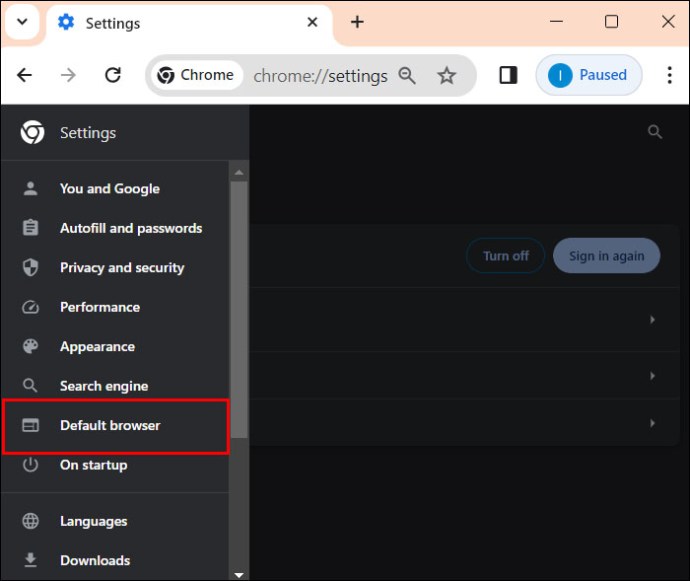This screenshot has height=581, width=690.
Task: Open Search engine settings section
Action: [x=115, y=386]
